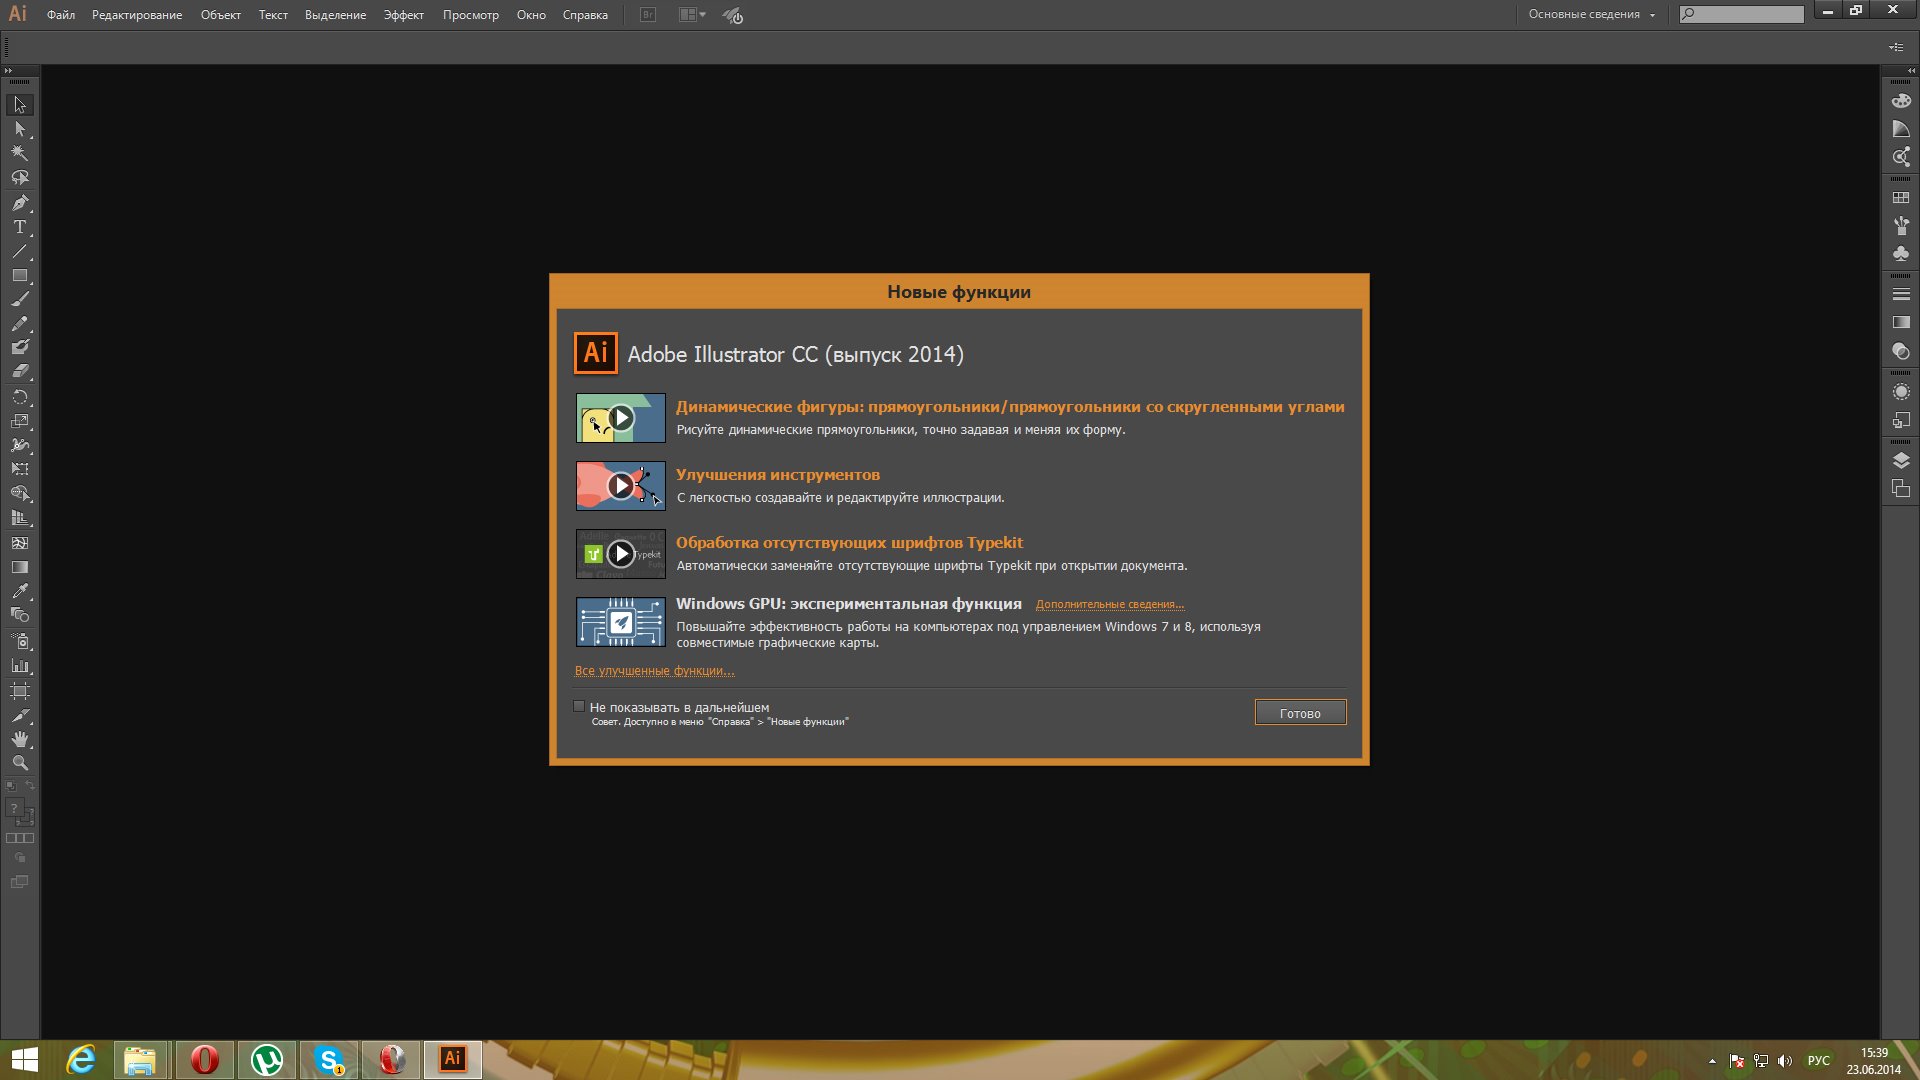This screenshot has width=1920, height=1080.
Task: Click 'Обработка отсутствующих шрифтов Typekit' title
Action: (850, 543)
